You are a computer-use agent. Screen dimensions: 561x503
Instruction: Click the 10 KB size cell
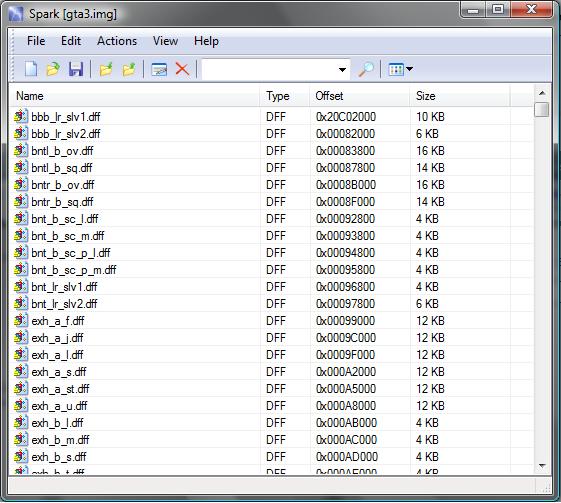point(430,117)
